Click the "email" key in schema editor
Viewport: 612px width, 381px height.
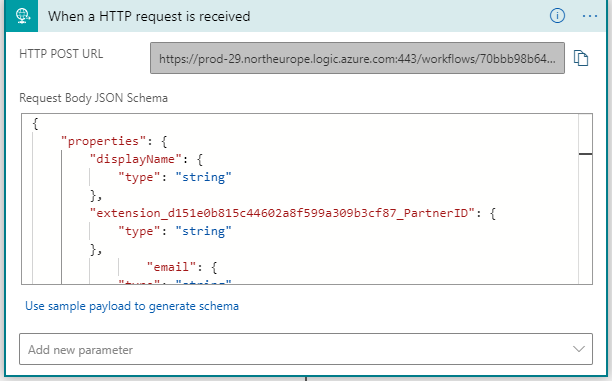(x=171, y=267)
